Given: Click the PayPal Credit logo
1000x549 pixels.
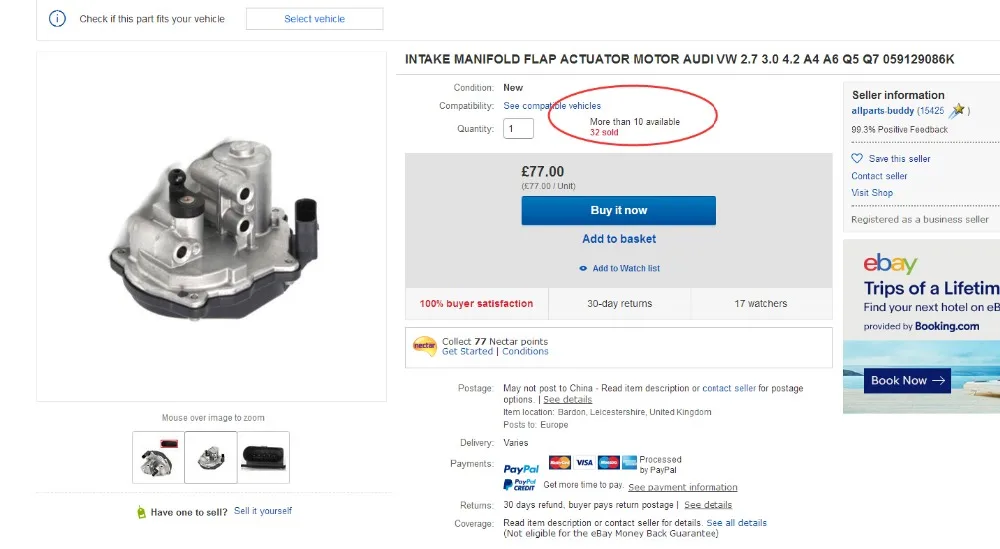Looking at the screenshot, I should point(520,485).
